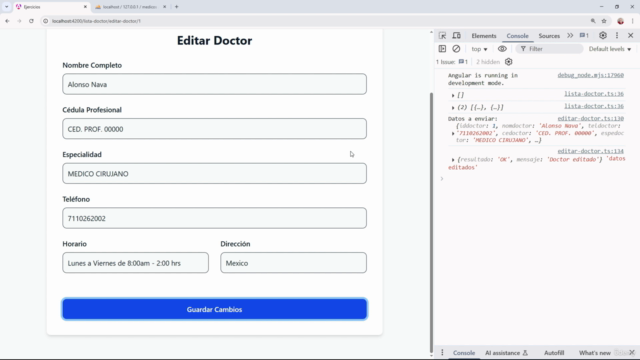Expand the (2) array log entry

[x=453, y=108]
